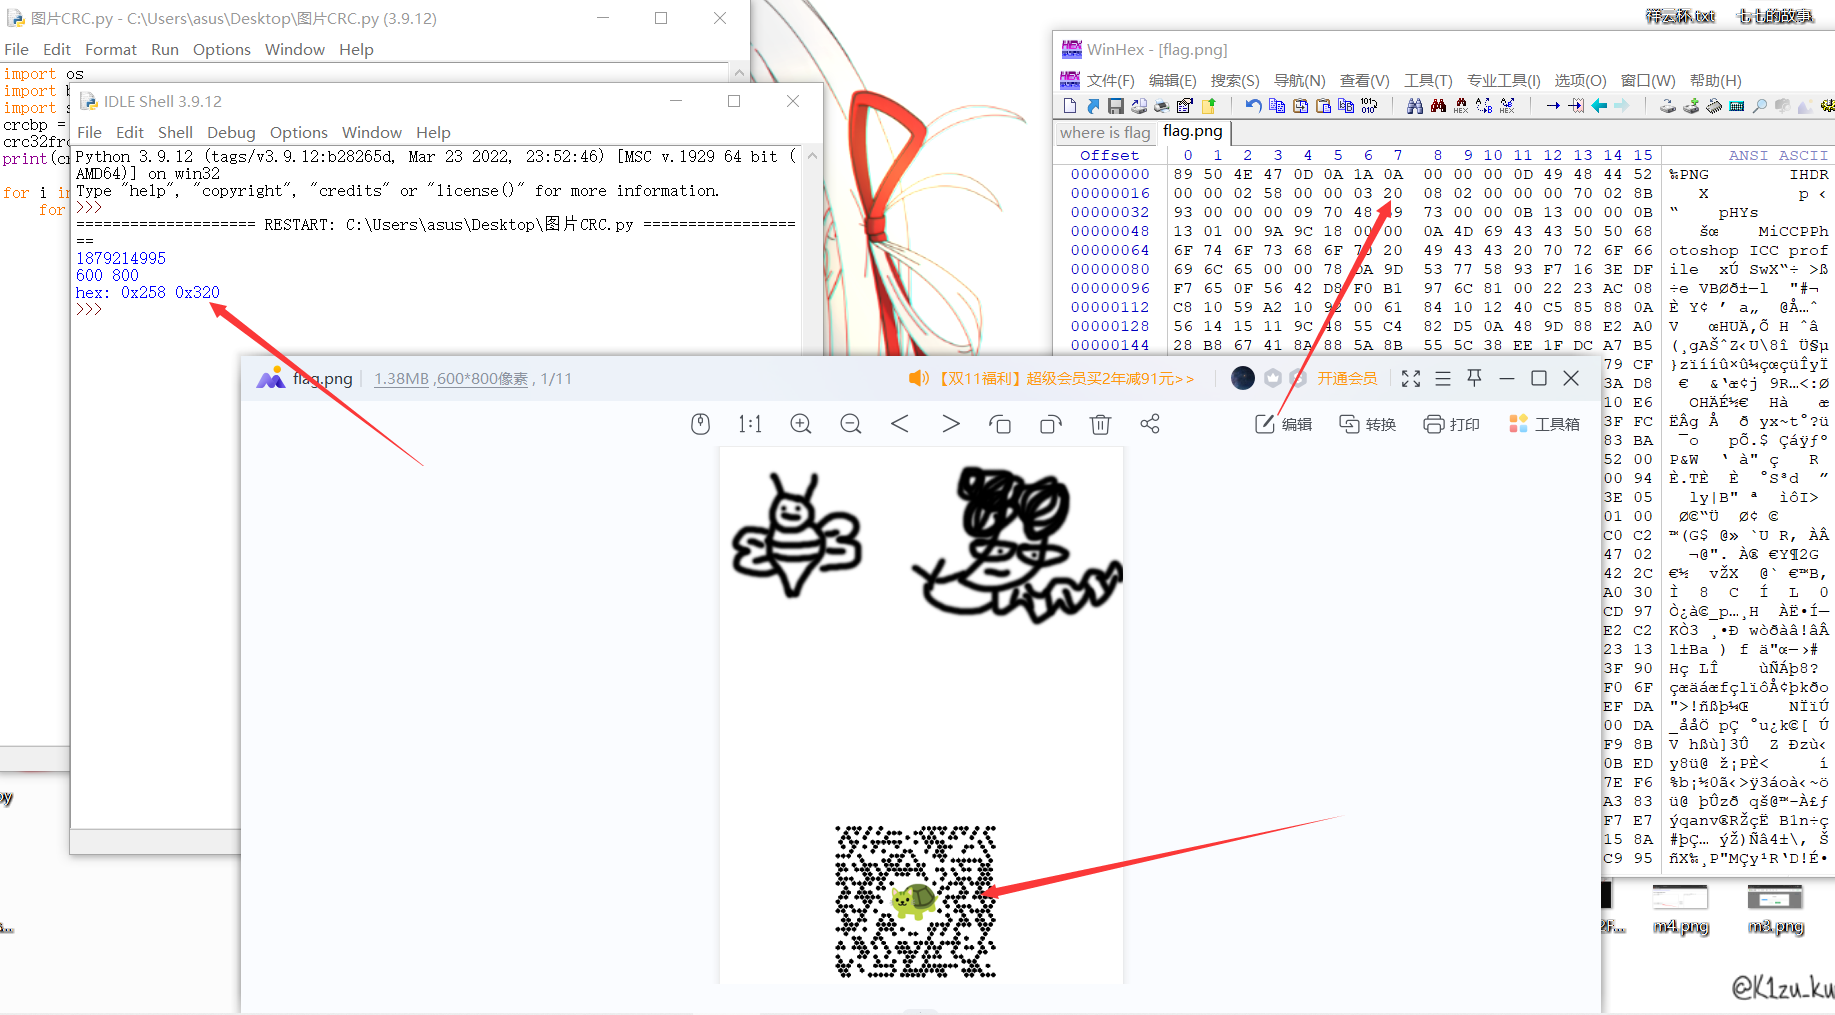Viewport: 1835px width, 1015px height.
Task: Open Options menu in IDLE Shell
Action: coord(299,132)
